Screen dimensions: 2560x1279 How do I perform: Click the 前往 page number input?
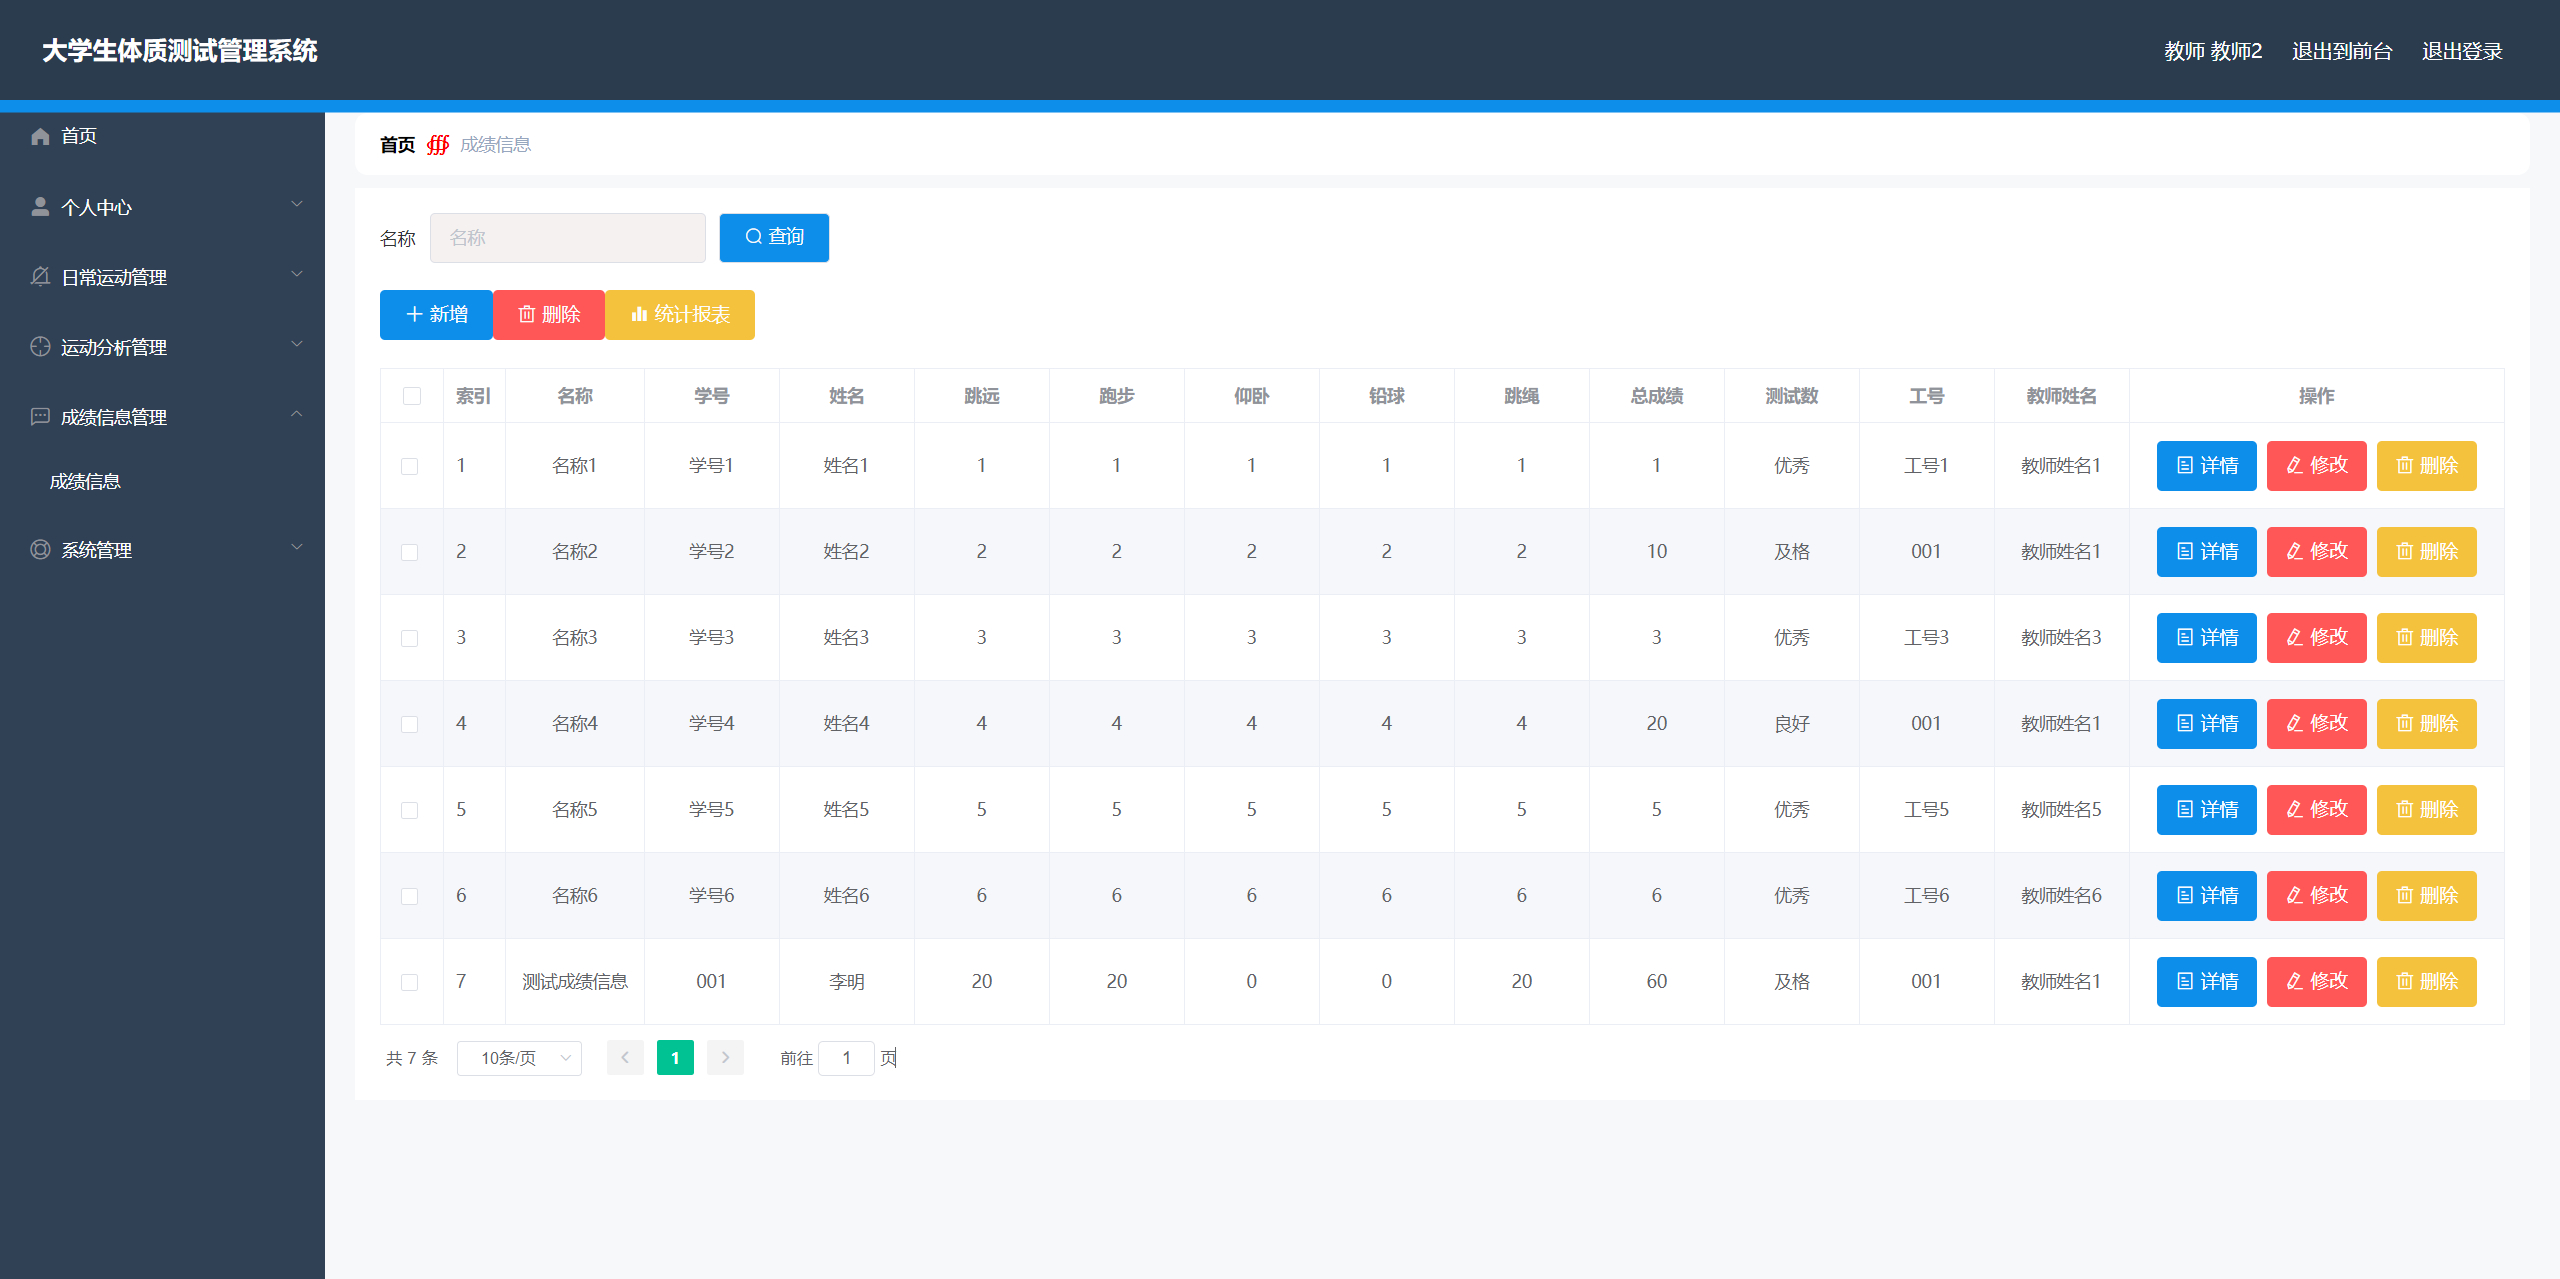coord(846,1058)
